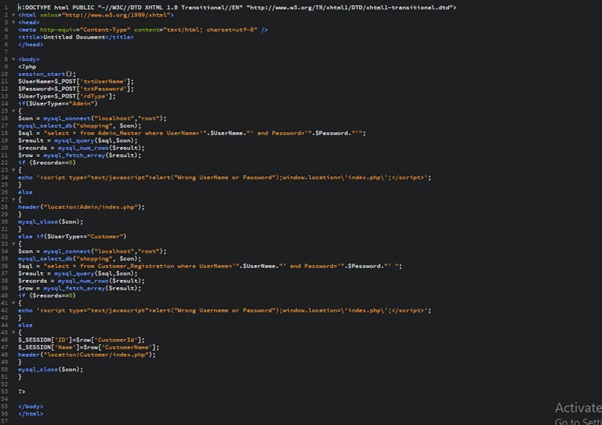Screen dimensions: 602x425
Task: Click the meta http-equiv tag line
Action: pyautogui.click(x=142, y=30)
